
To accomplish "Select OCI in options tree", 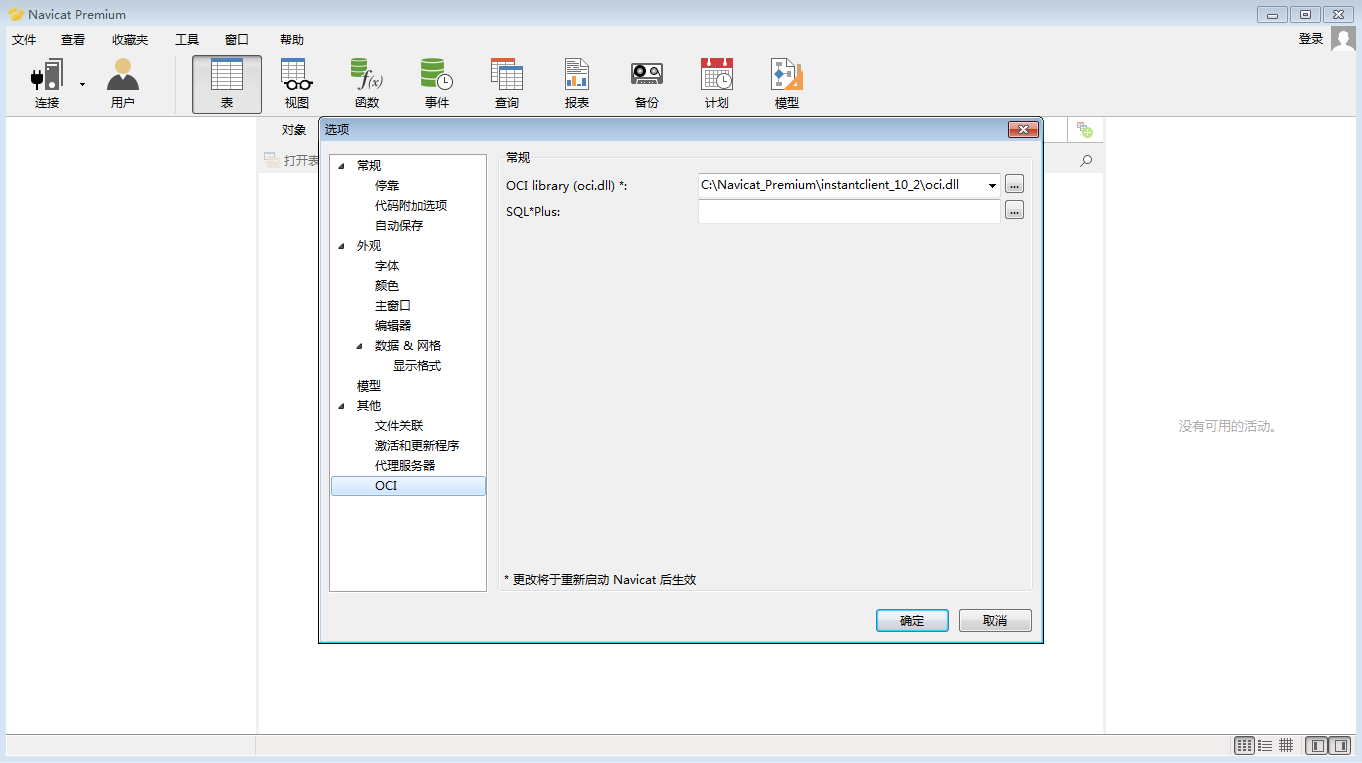I will [408, 486].
